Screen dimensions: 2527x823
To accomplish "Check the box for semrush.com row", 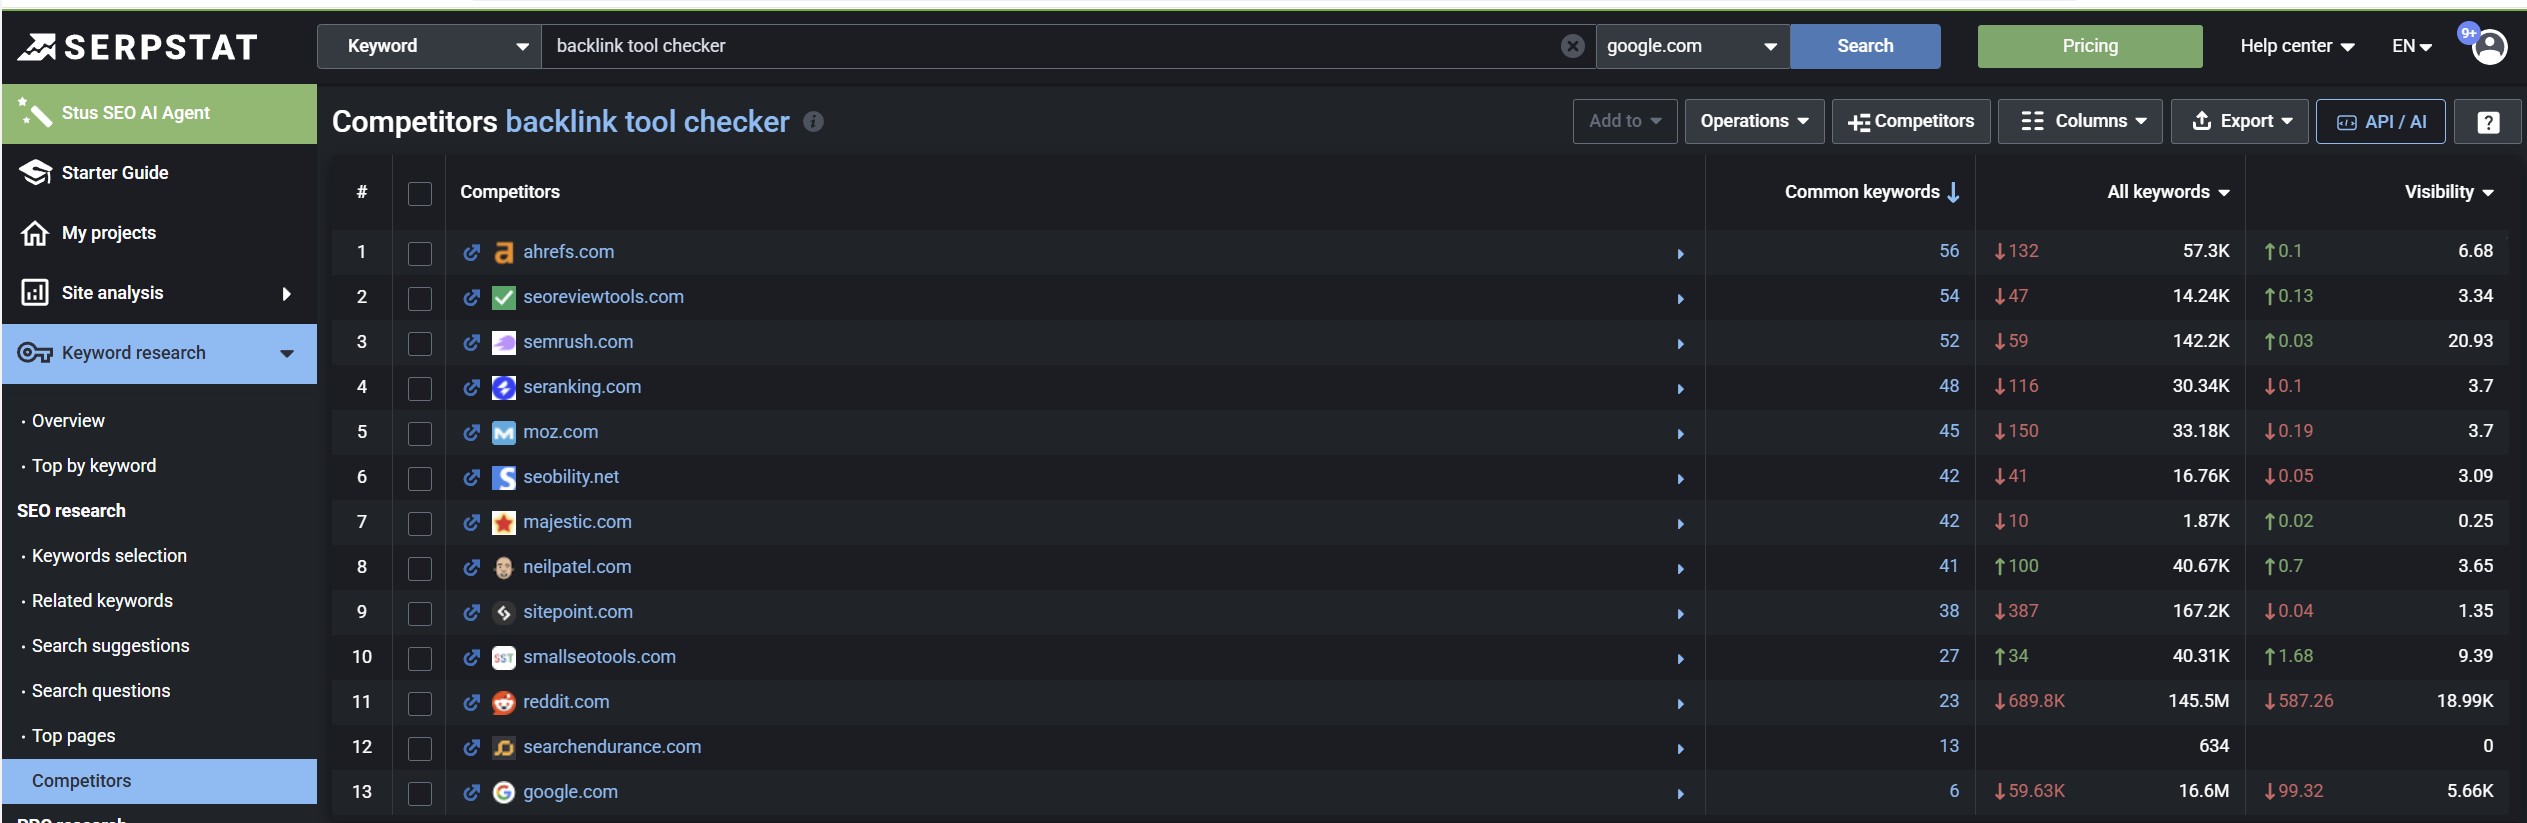I will (x=420, y=343).
